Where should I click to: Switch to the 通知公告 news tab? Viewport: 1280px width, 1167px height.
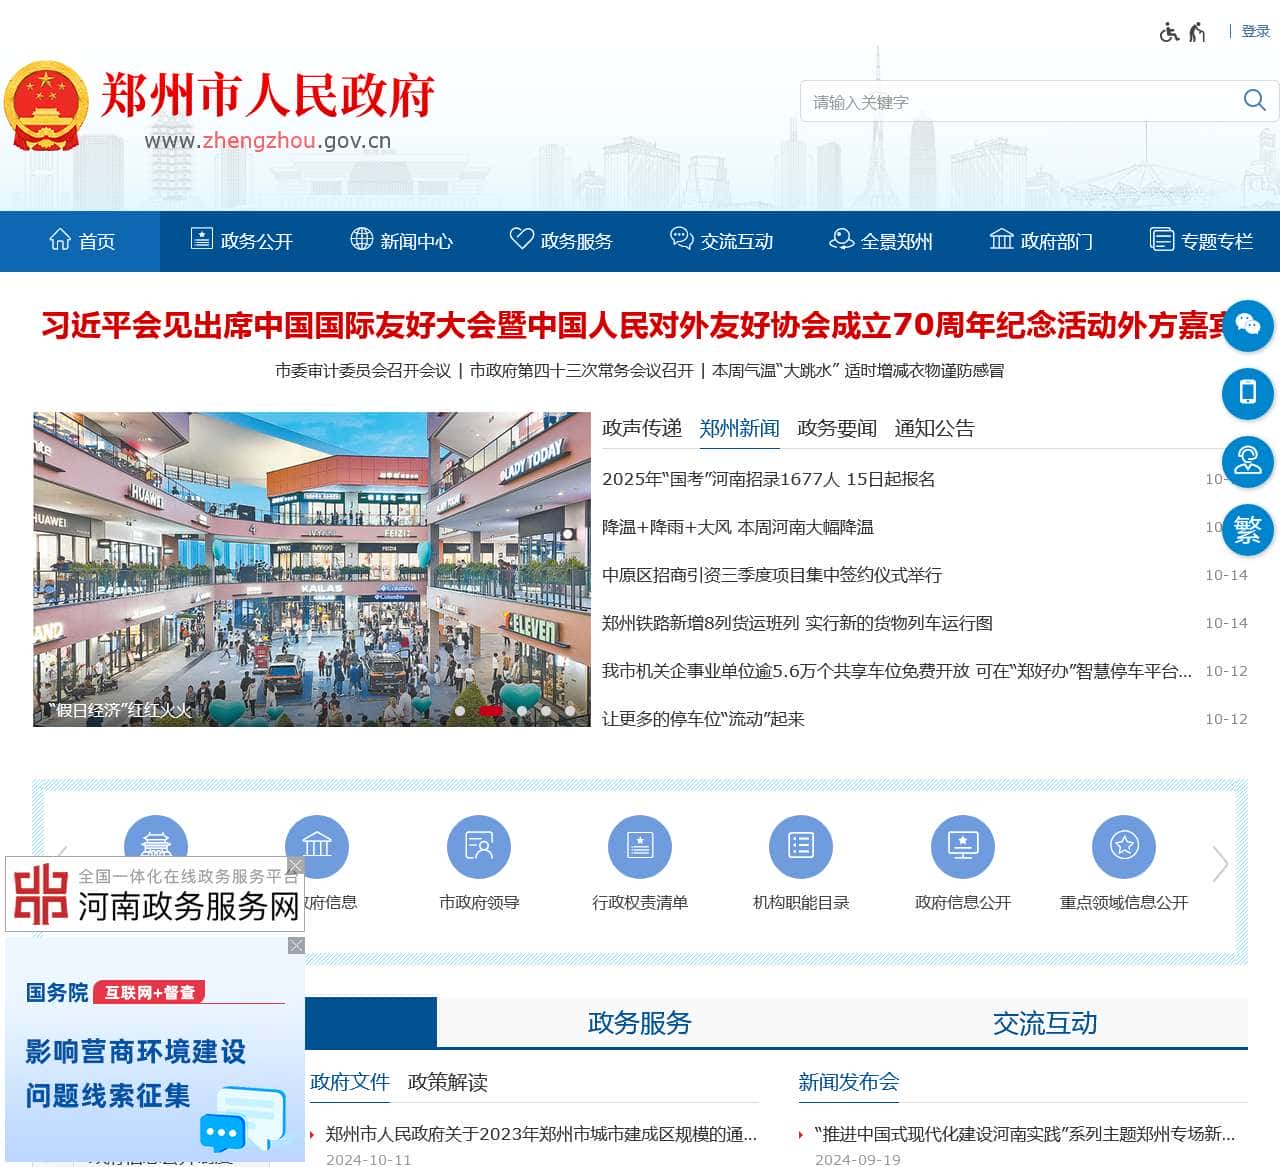click(935, 429)
